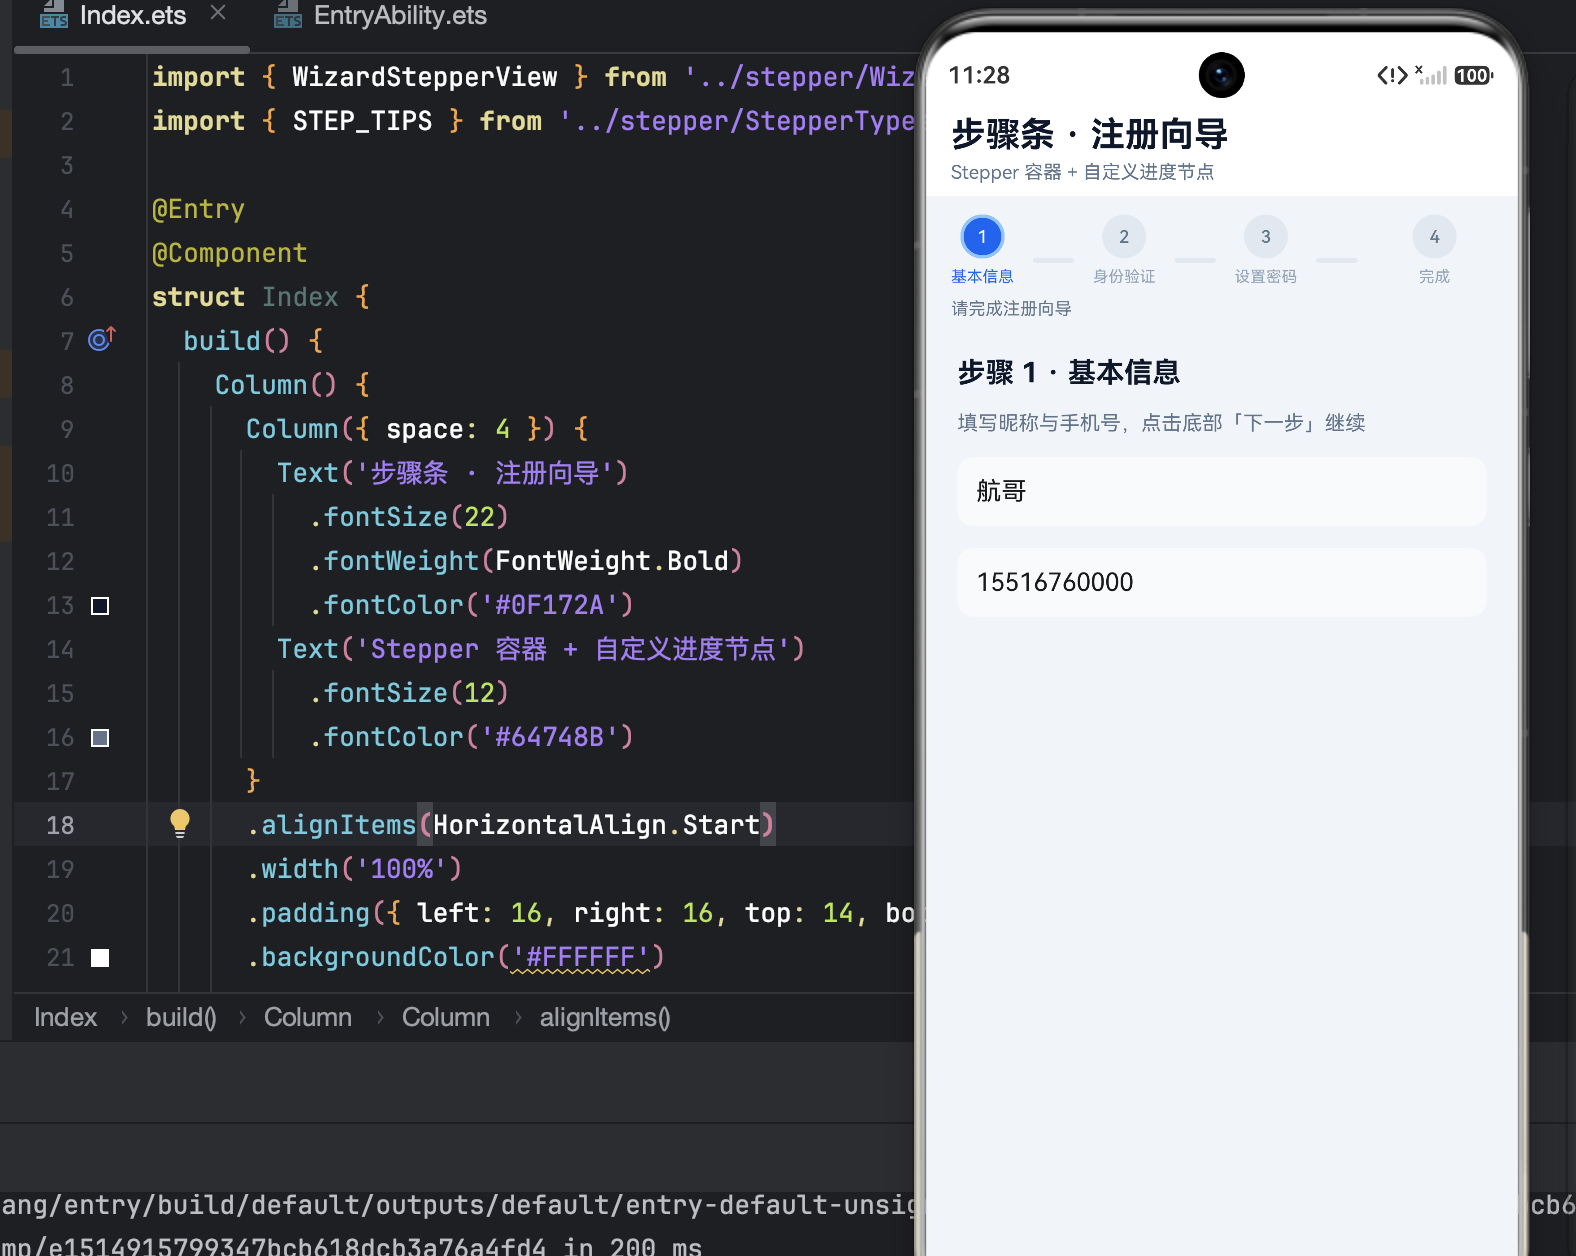Screen dimensions: 1576x1256
Task: Click the 步骤 1 · 基本信息 heading in the previewer
Action: (1068, 372)
